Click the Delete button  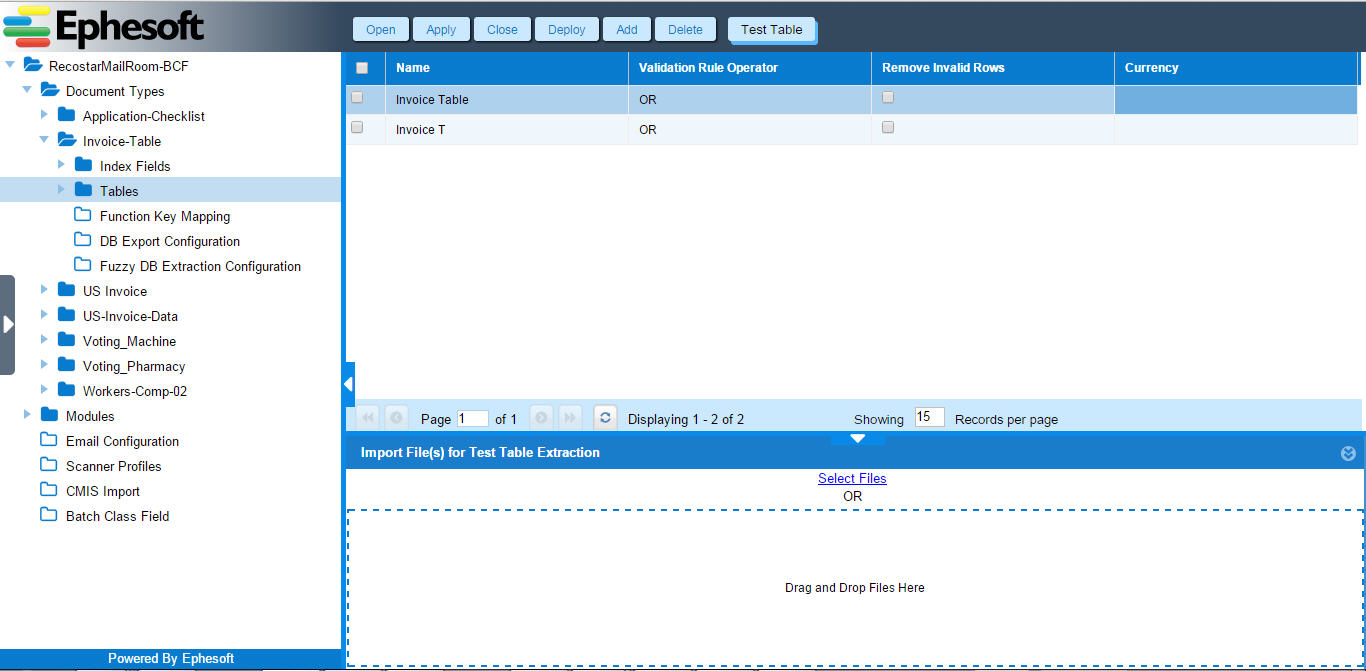click(685, 29)
